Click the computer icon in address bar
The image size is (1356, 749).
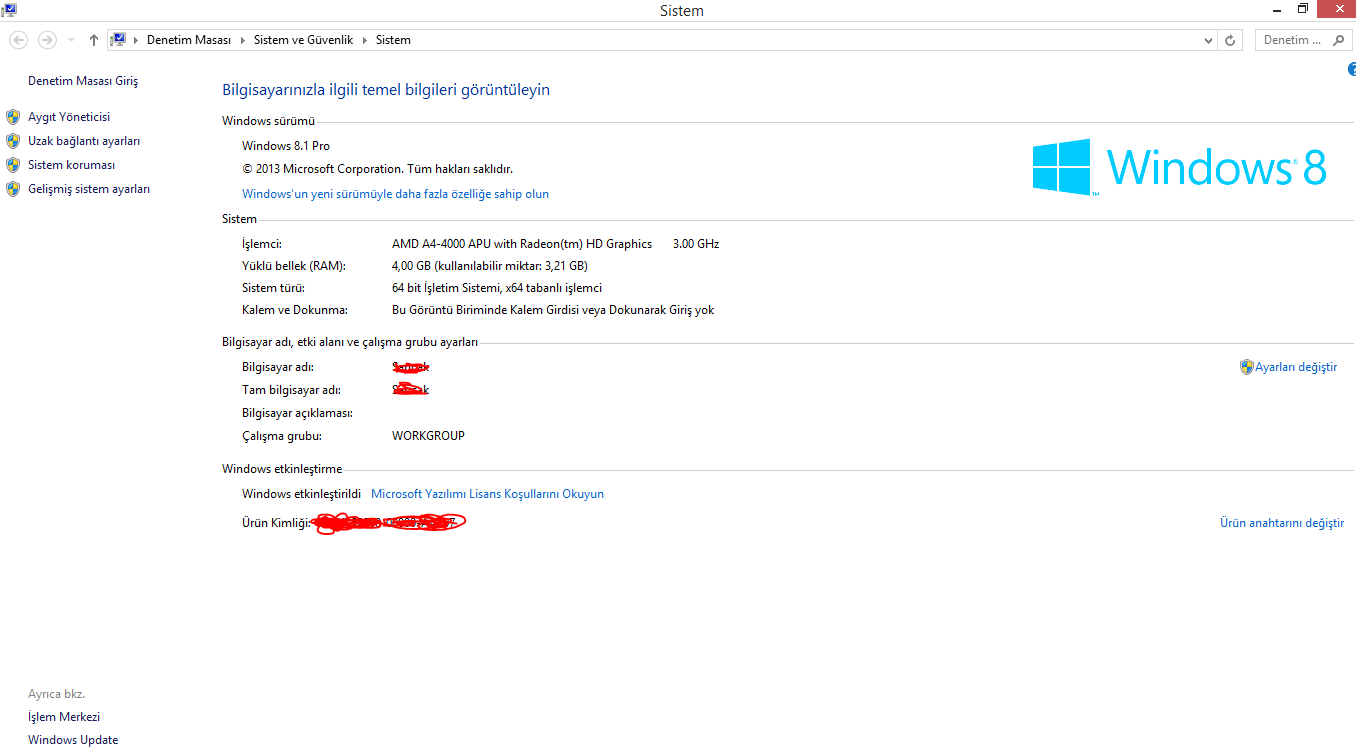[118, 40]
